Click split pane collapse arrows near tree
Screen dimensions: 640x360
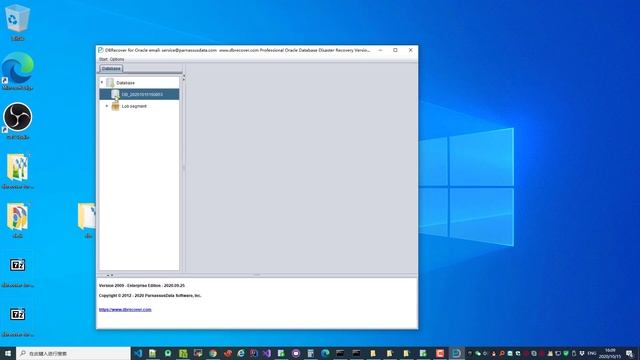183,78
